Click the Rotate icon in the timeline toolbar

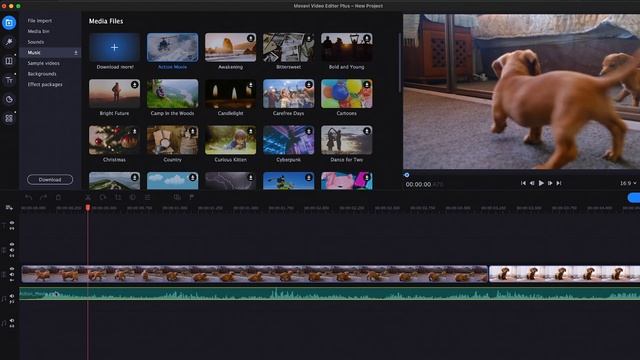point(103,198)
